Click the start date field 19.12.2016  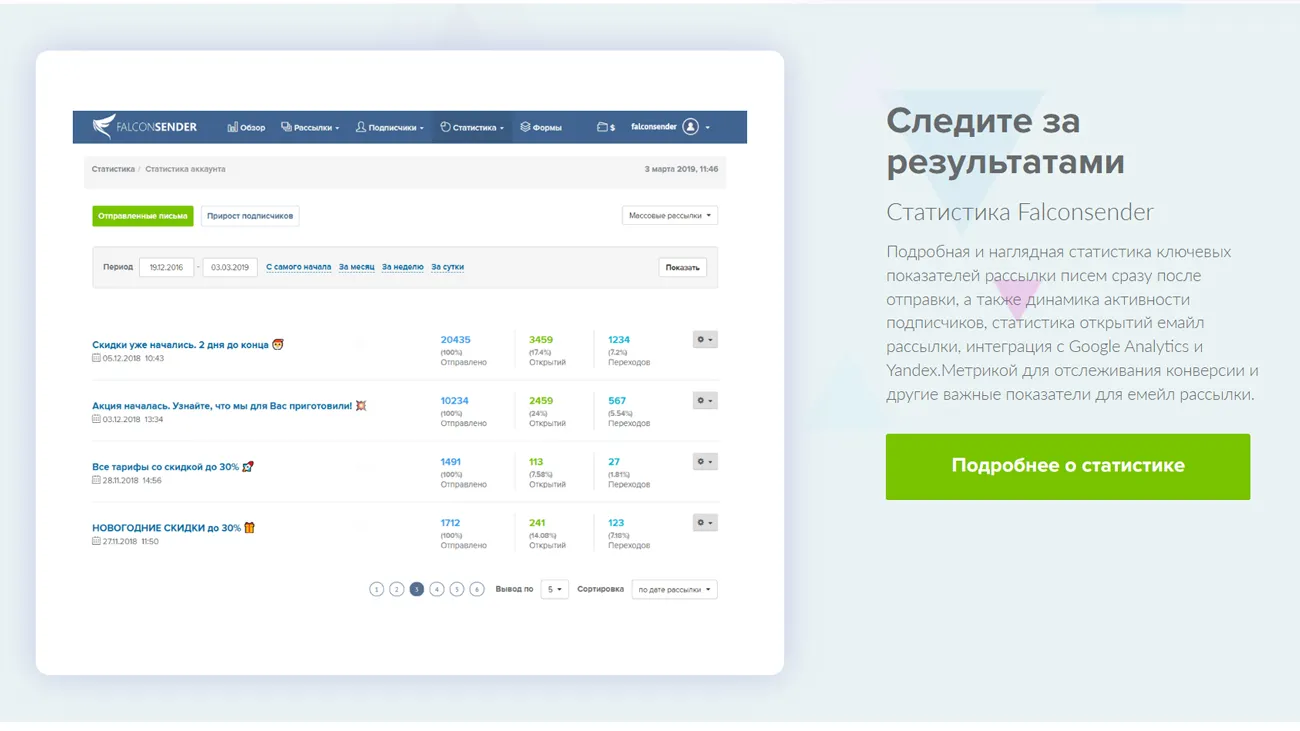(x=166, y=268)
